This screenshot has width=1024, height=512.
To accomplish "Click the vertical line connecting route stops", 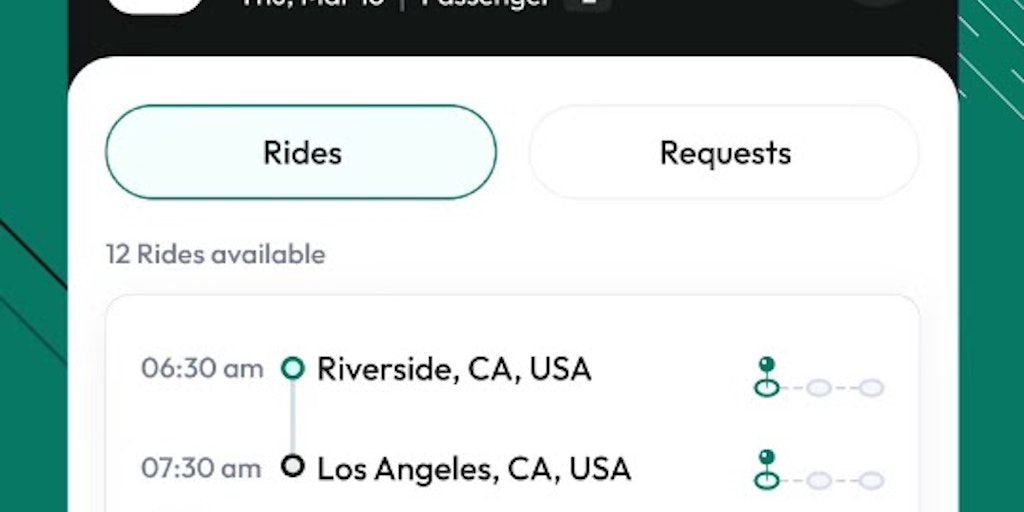I will (292, 418).
